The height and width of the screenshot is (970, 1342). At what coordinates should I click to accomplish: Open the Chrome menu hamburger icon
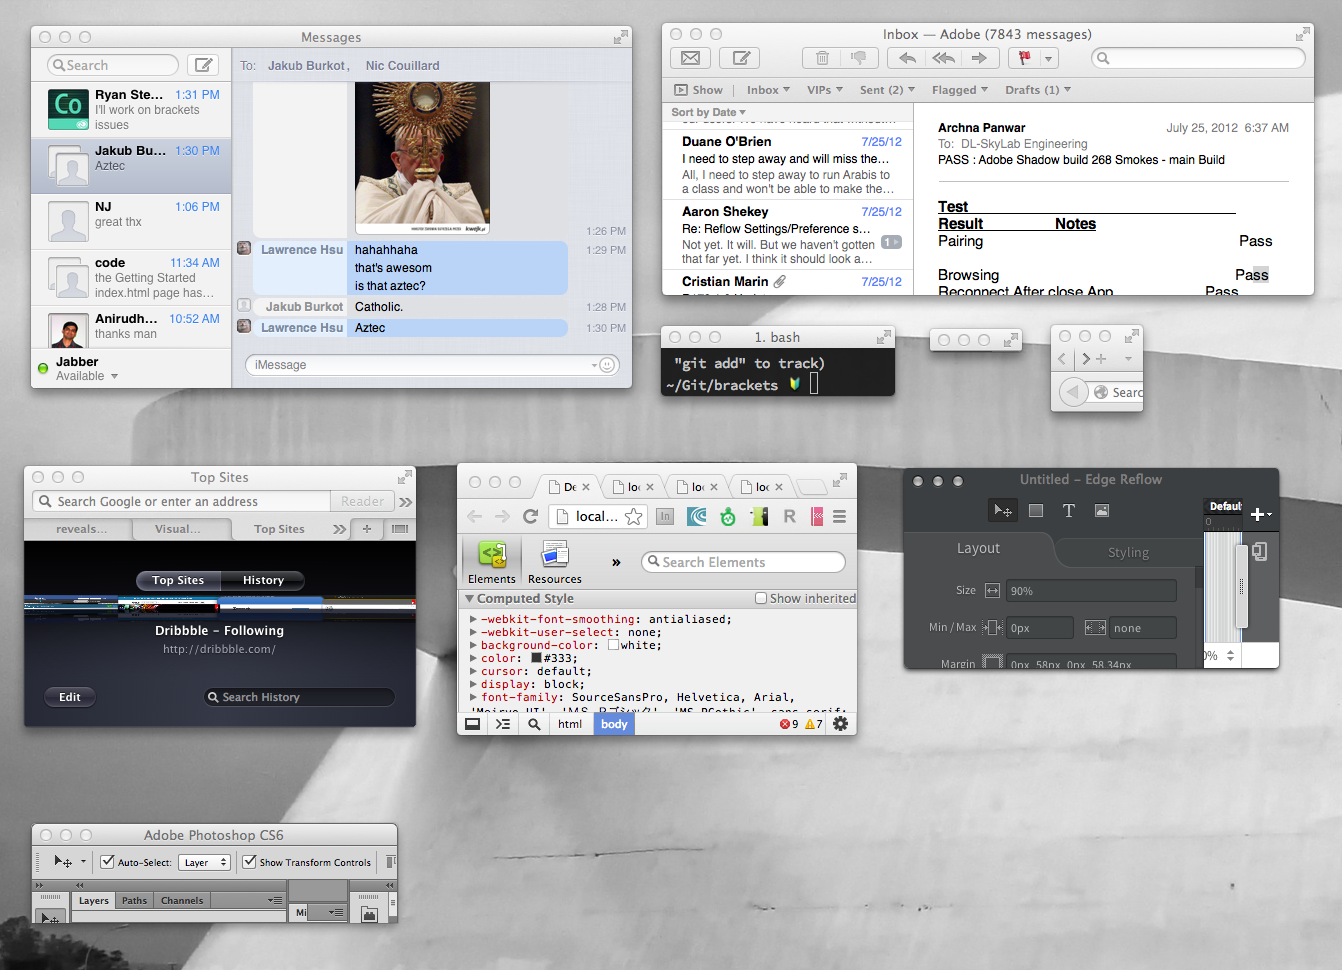[x=839, y=516]
